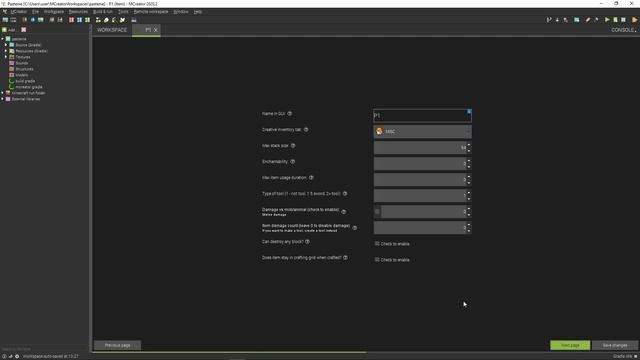Screen dimensions: 640x360
Task: Open help for Can destroy any block
Action: tap(307, 242)
